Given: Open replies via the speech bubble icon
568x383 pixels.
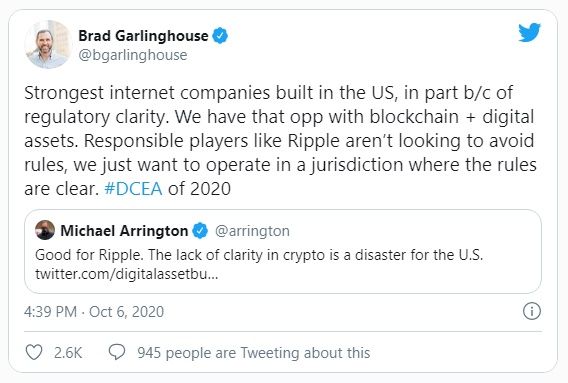Looking at the screenshot, I should pyautogui.click(x=117, y=352).
